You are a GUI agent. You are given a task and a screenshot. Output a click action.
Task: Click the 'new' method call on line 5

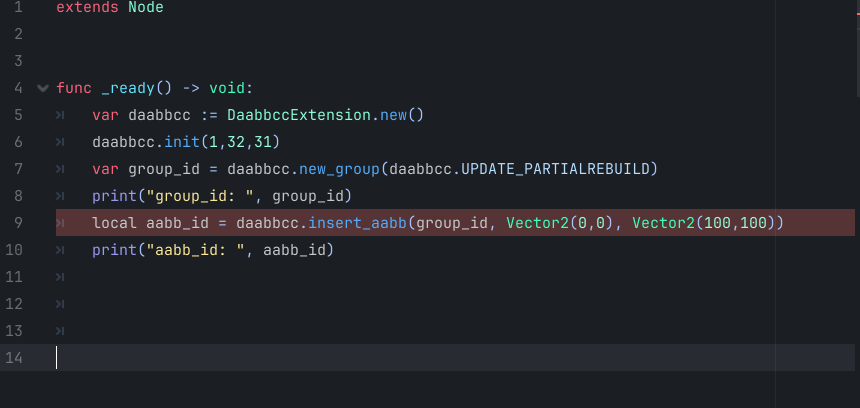(x=393, y=115)
